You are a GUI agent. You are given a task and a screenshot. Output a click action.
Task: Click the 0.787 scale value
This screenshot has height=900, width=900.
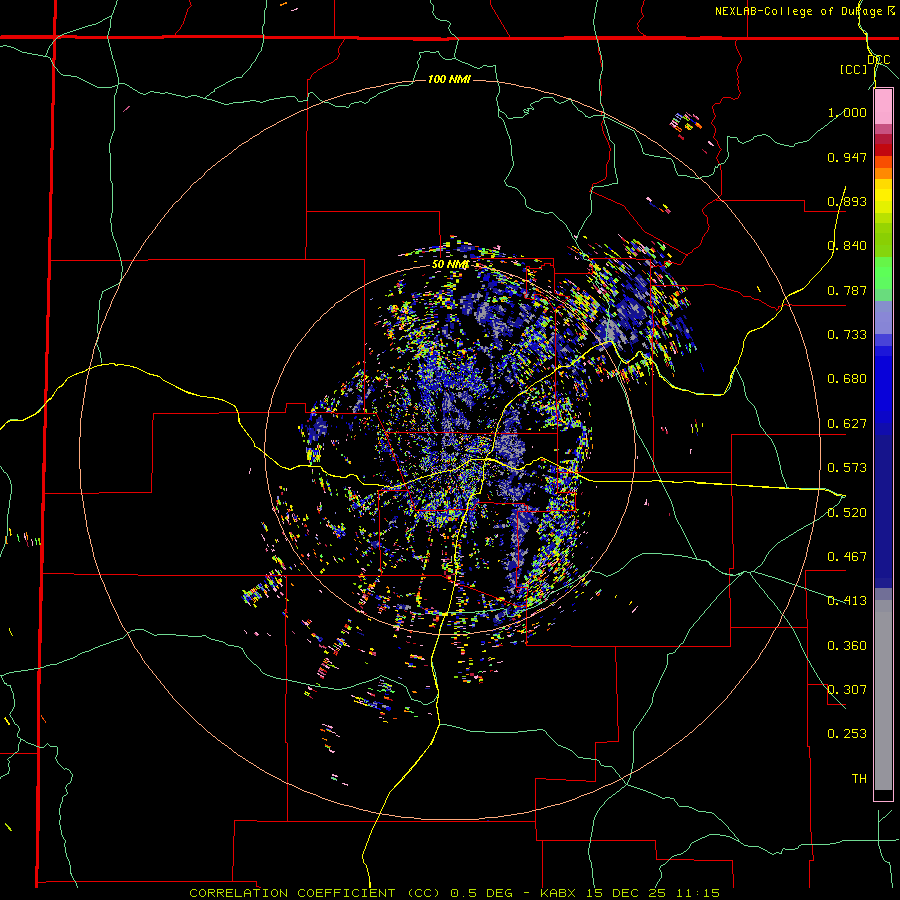(847, 290)
